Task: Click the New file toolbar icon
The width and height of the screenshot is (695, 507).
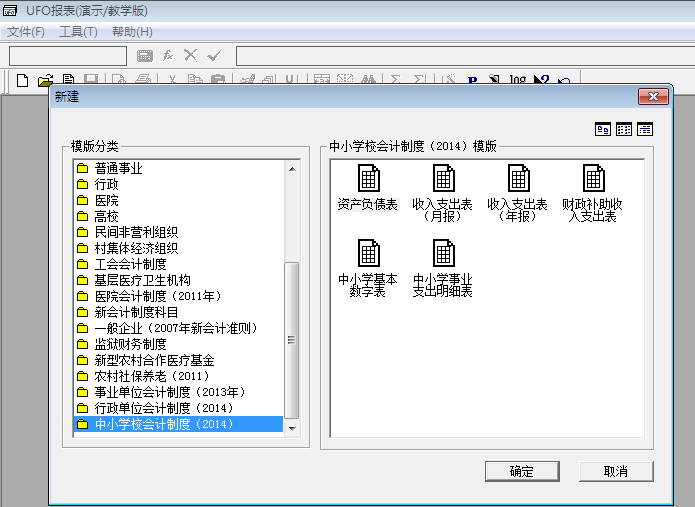Action: coord(22,81)
